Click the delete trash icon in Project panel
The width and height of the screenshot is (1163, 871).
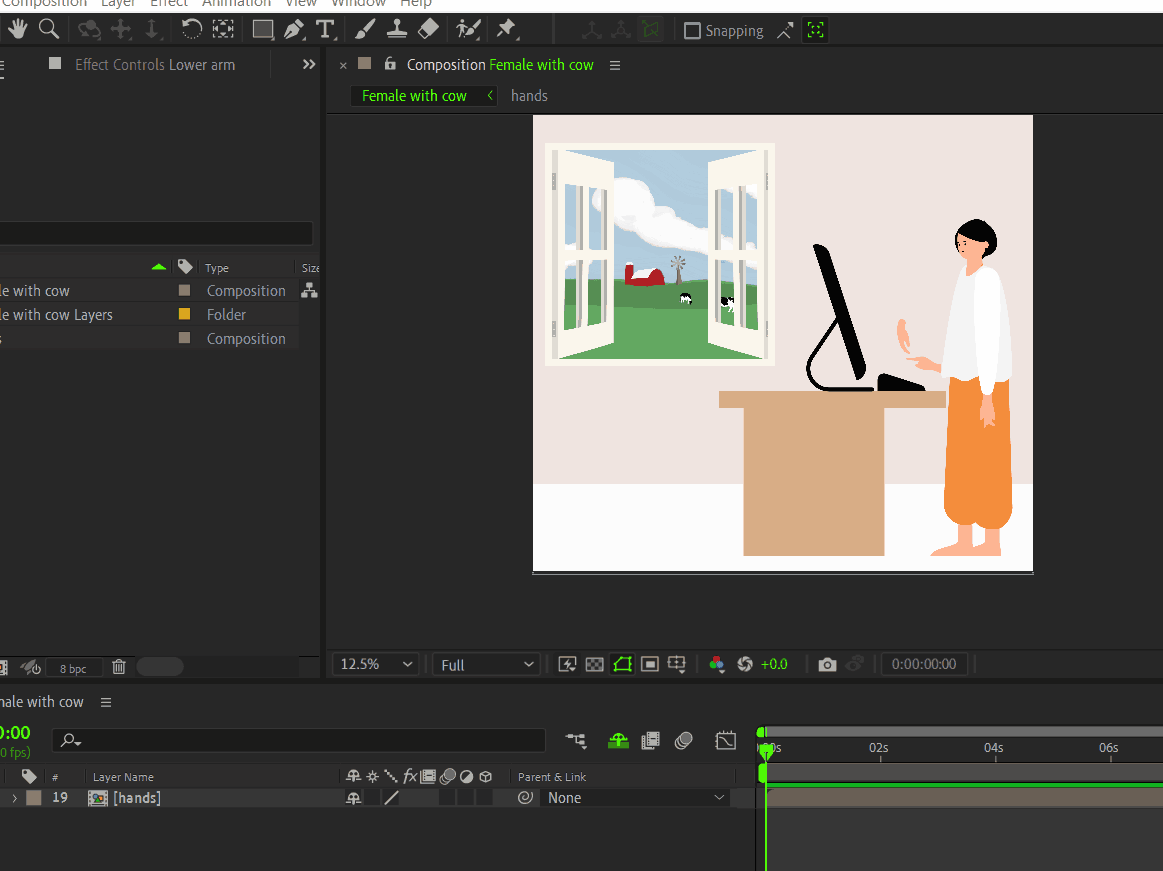[x=119, y=667]
